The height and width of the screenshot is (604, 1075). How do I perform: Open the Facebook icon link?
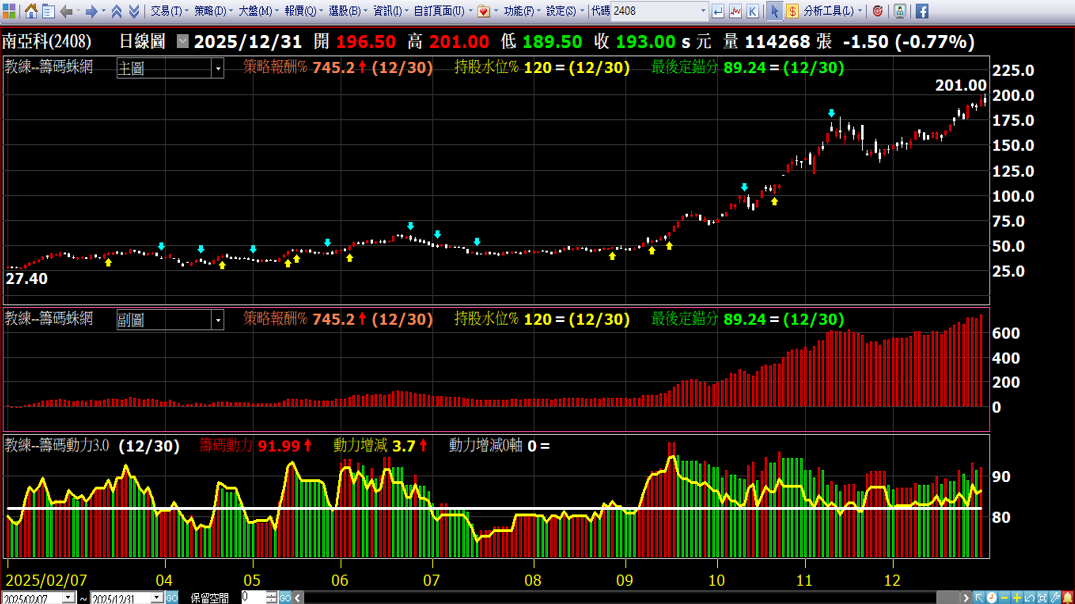(x=921, y=11)
